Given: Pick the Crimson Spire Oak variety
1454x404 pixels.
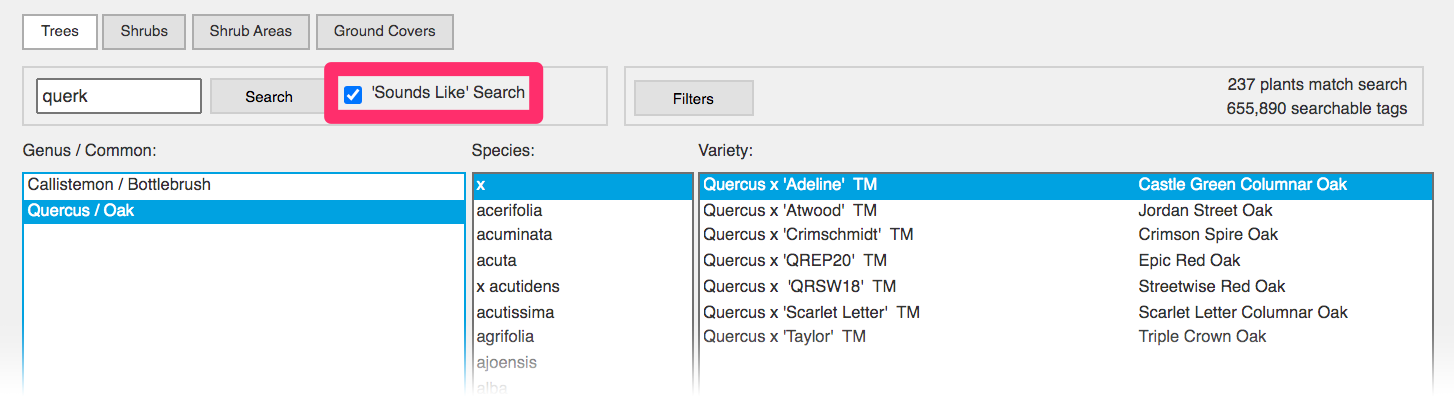Looking at the screenshot, I should tap(1208, 235).
